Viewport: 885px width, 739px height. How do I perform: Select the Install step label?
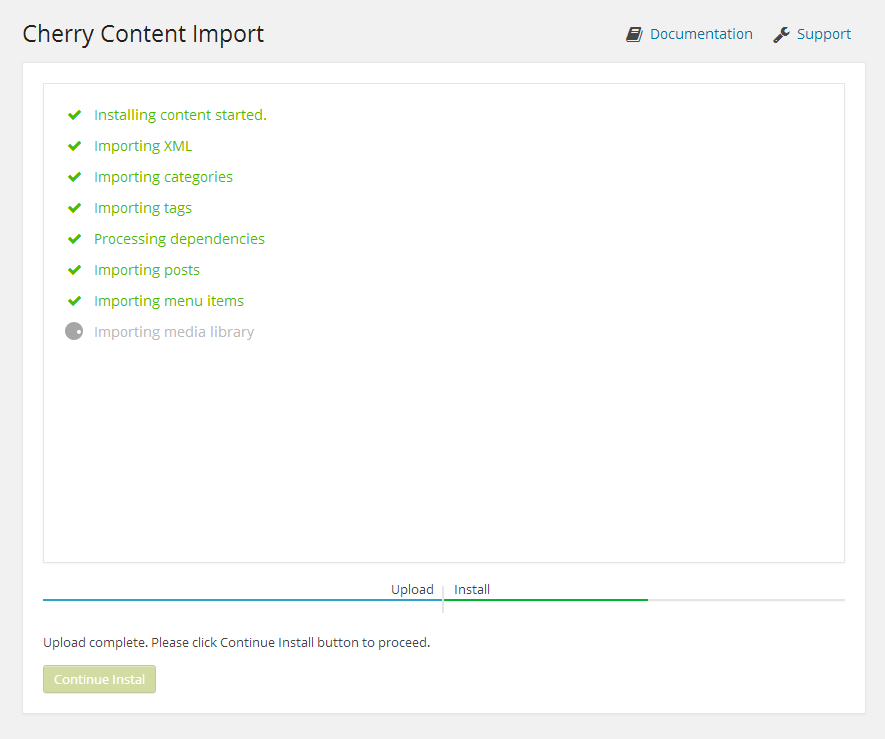pos(472,589)
